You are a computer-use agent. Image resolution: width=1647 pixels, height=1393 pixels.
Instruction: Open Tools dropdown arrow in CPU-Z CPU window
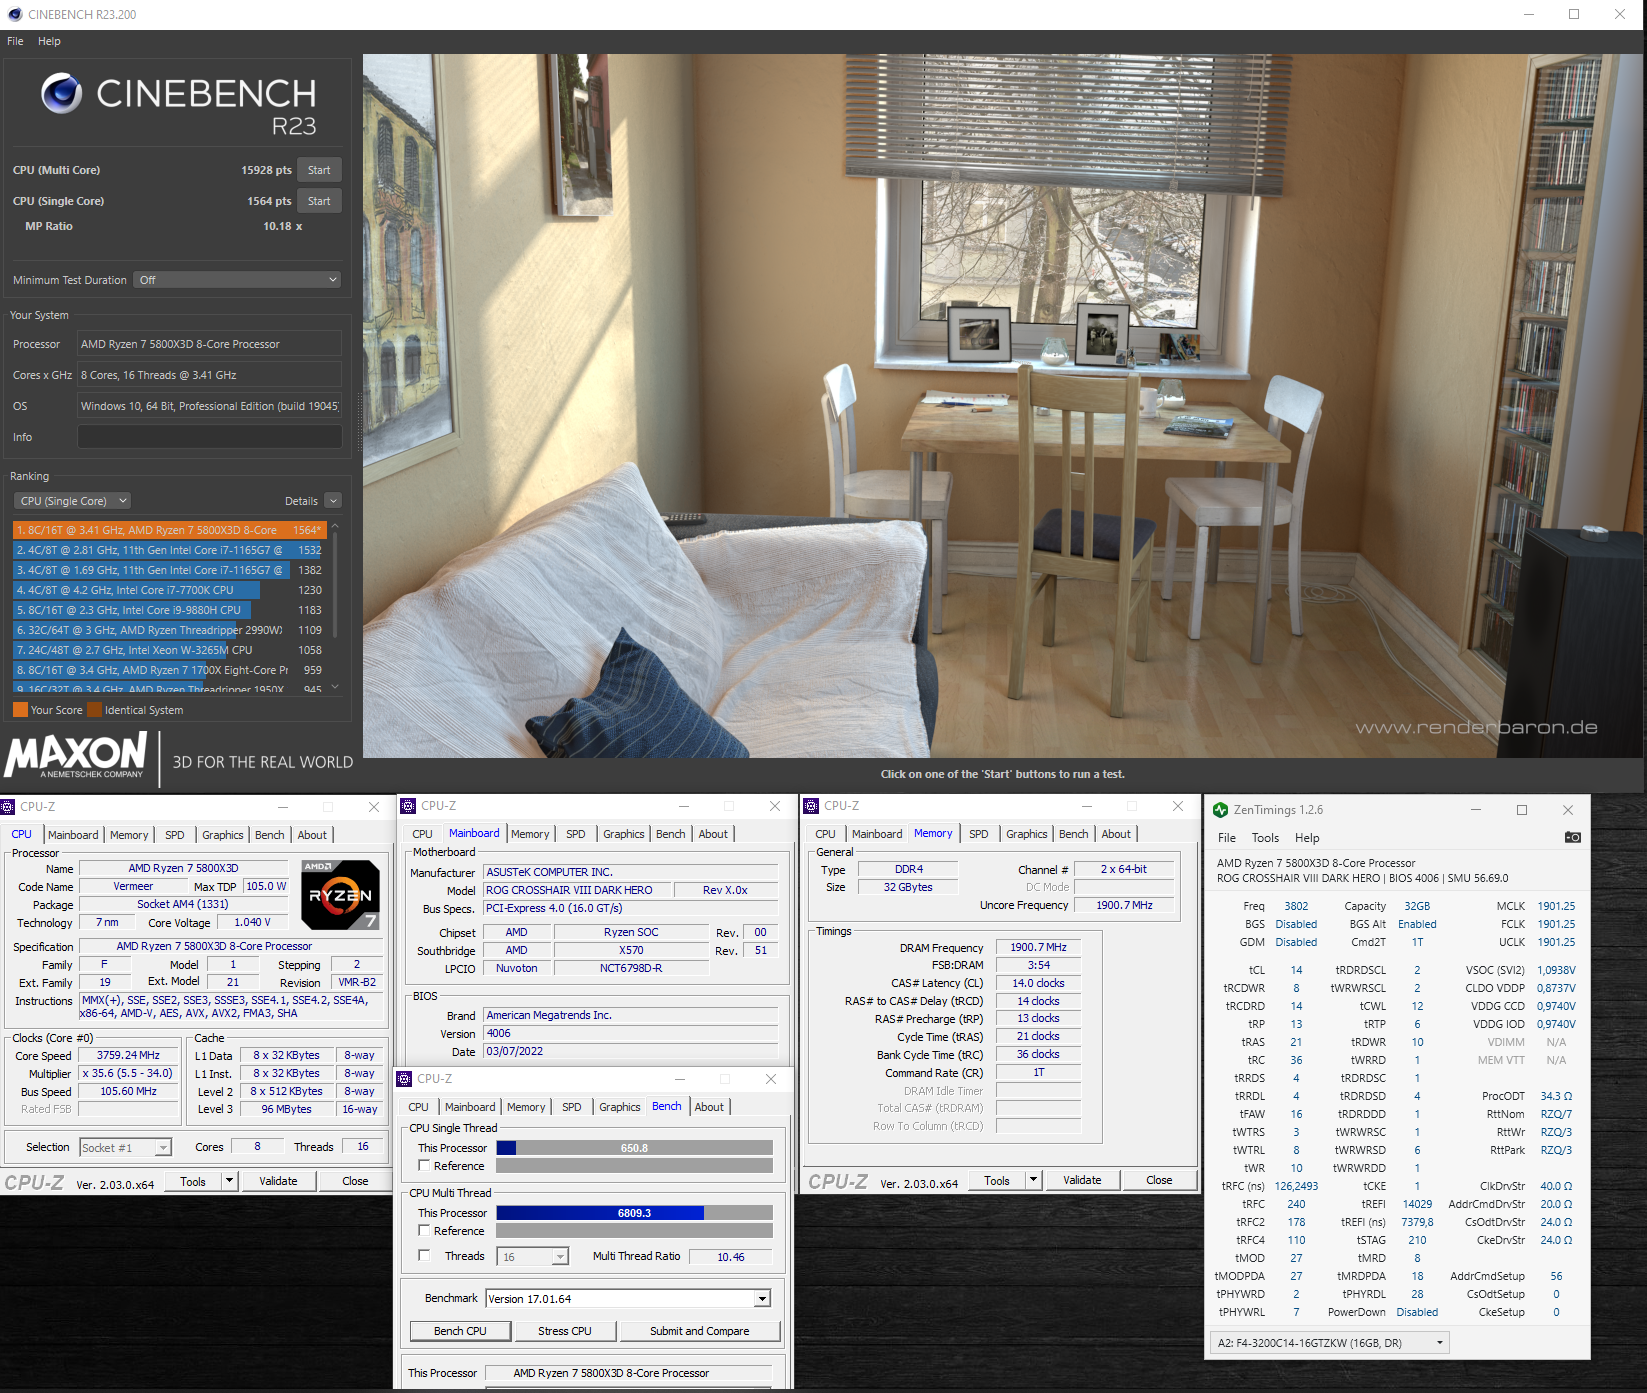pyautogui.click(x=229, y=1181)
